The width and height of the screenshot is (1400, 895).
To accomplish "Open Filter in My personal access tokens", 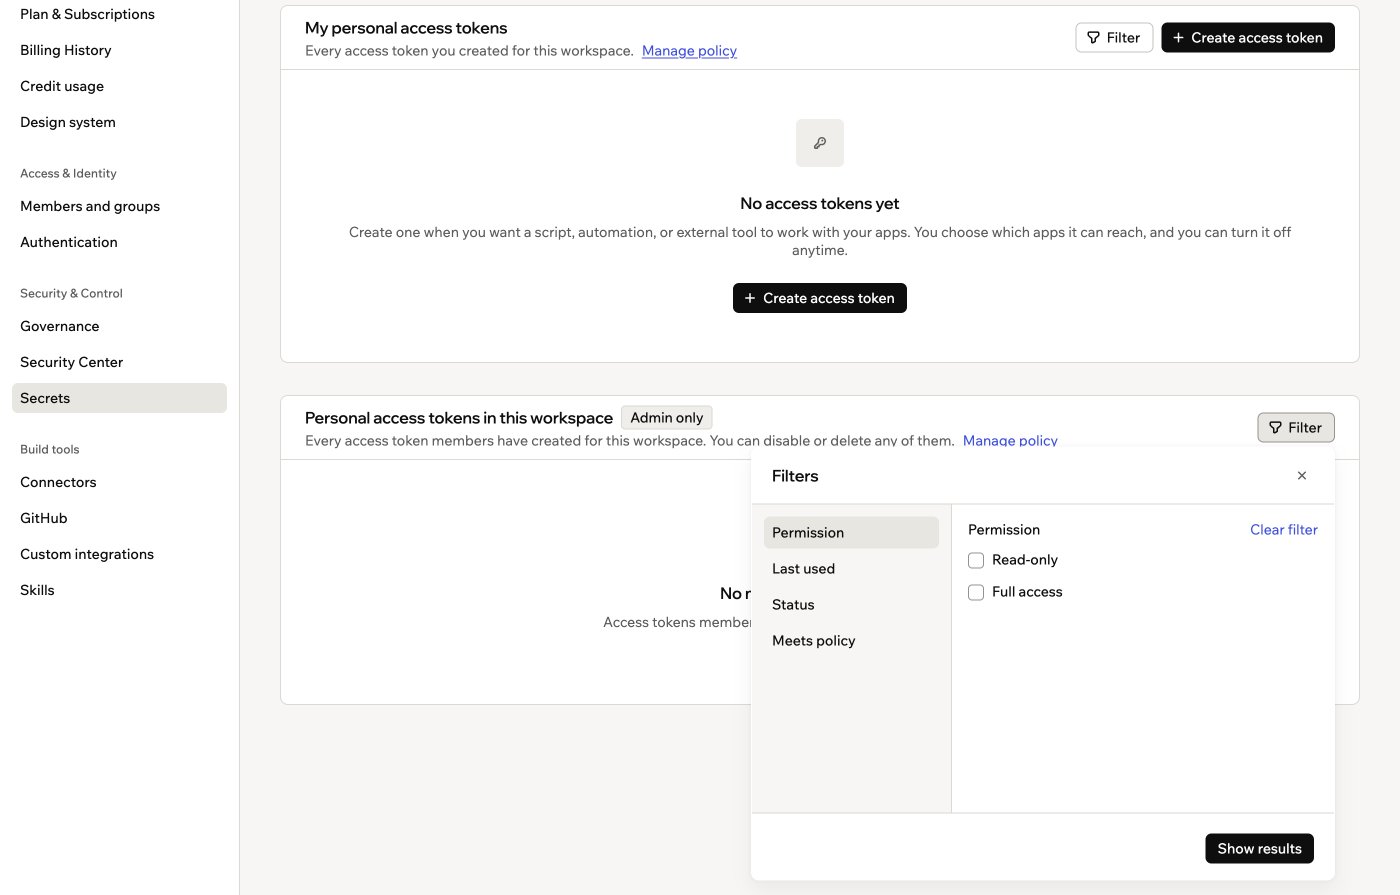I will coord(1114,37).
